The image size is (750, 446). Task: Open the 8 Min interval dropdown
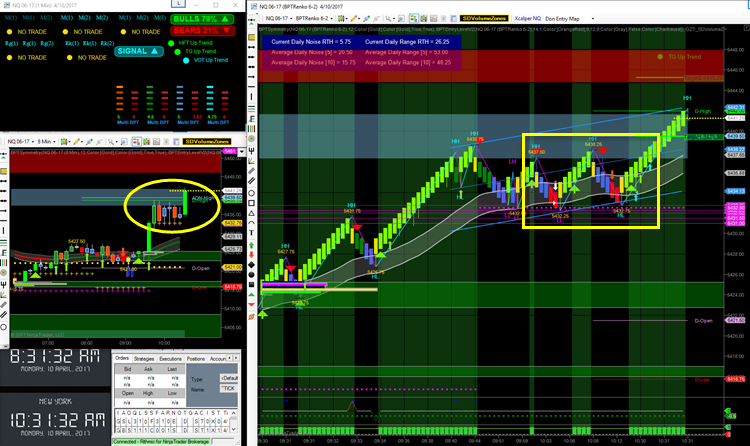pyautogui.click(x=46, y=142)
